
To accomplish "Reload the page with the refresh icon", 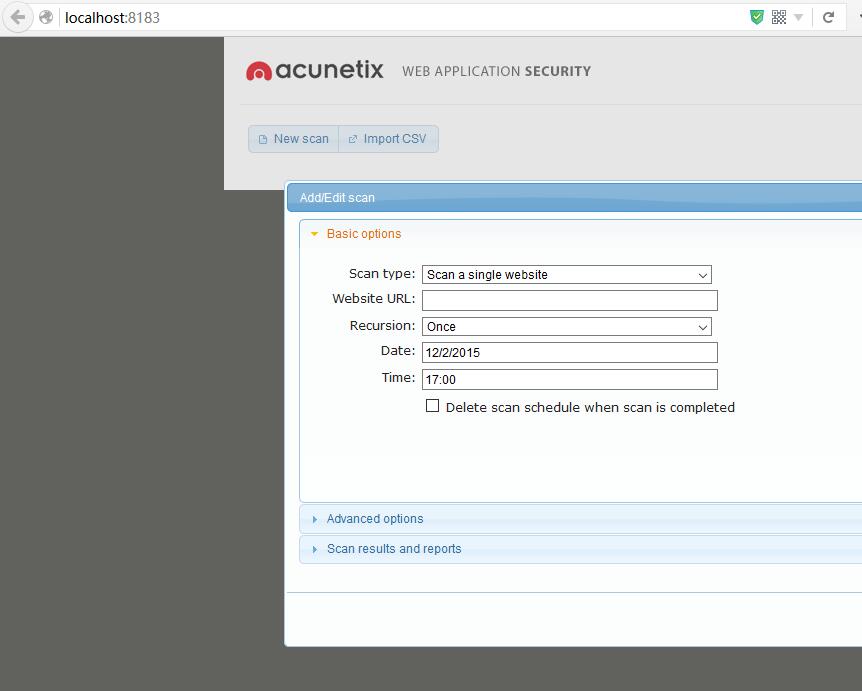I will click(x=828, y=17).
